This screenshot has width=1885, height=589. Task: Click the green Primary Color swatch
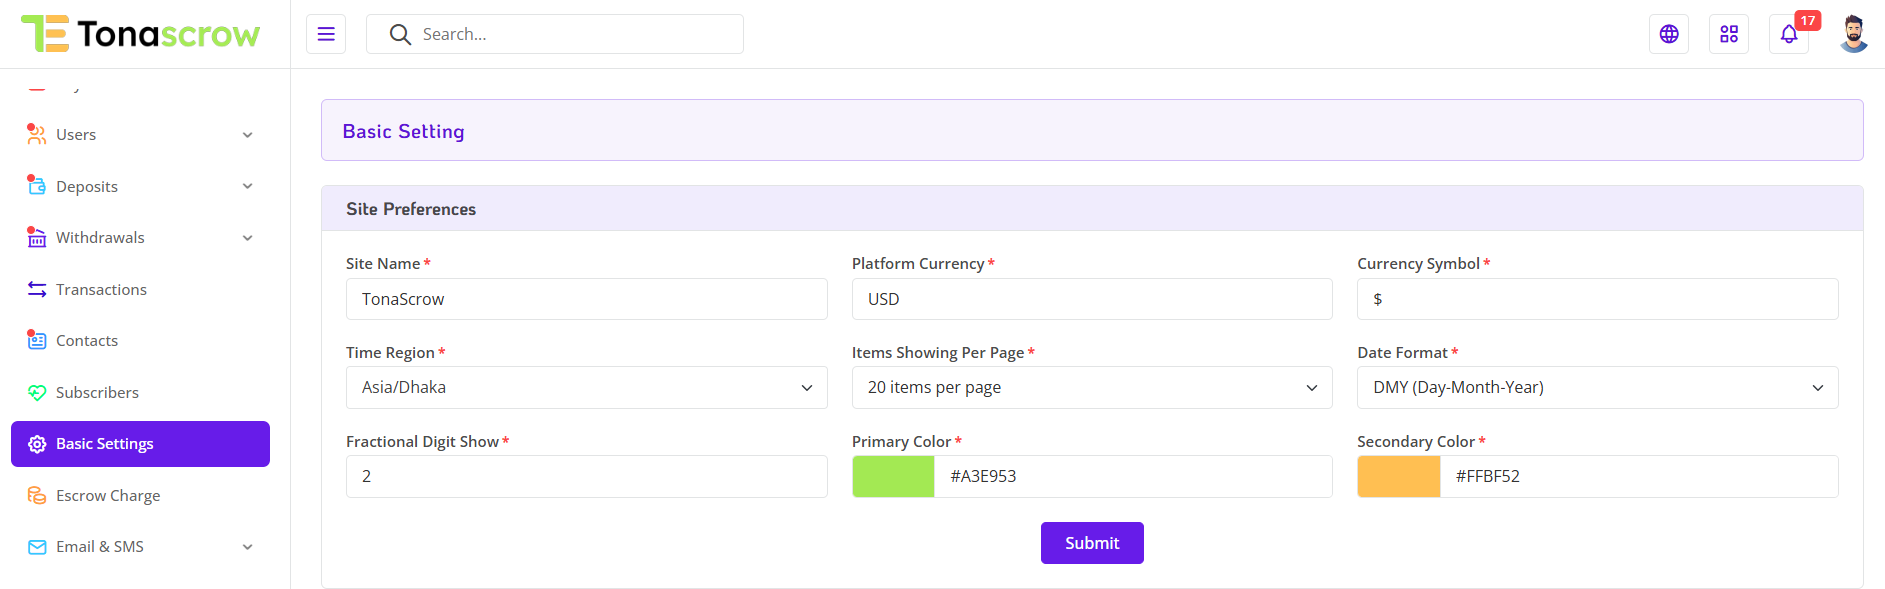[893, 477]
